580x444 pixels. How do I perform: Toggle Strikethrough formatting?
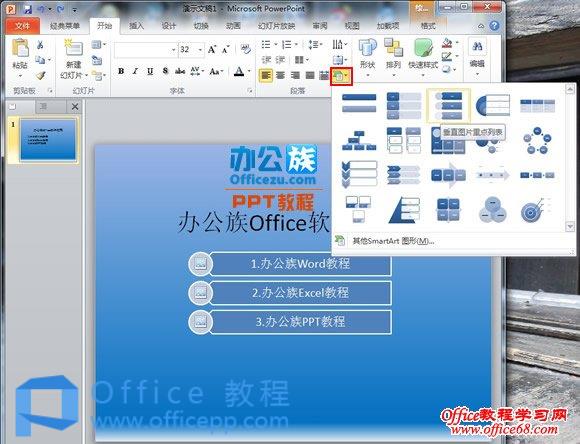pos(180,71)
